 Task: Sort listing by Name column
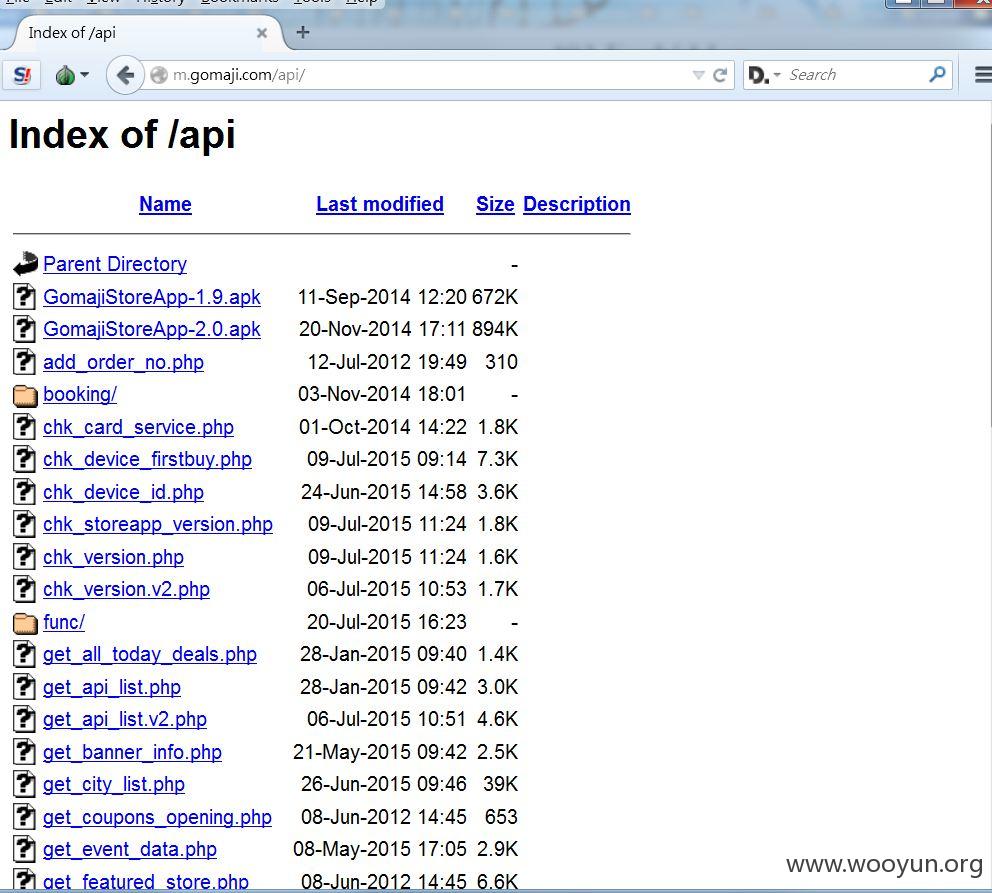click(x=165, y=204)
